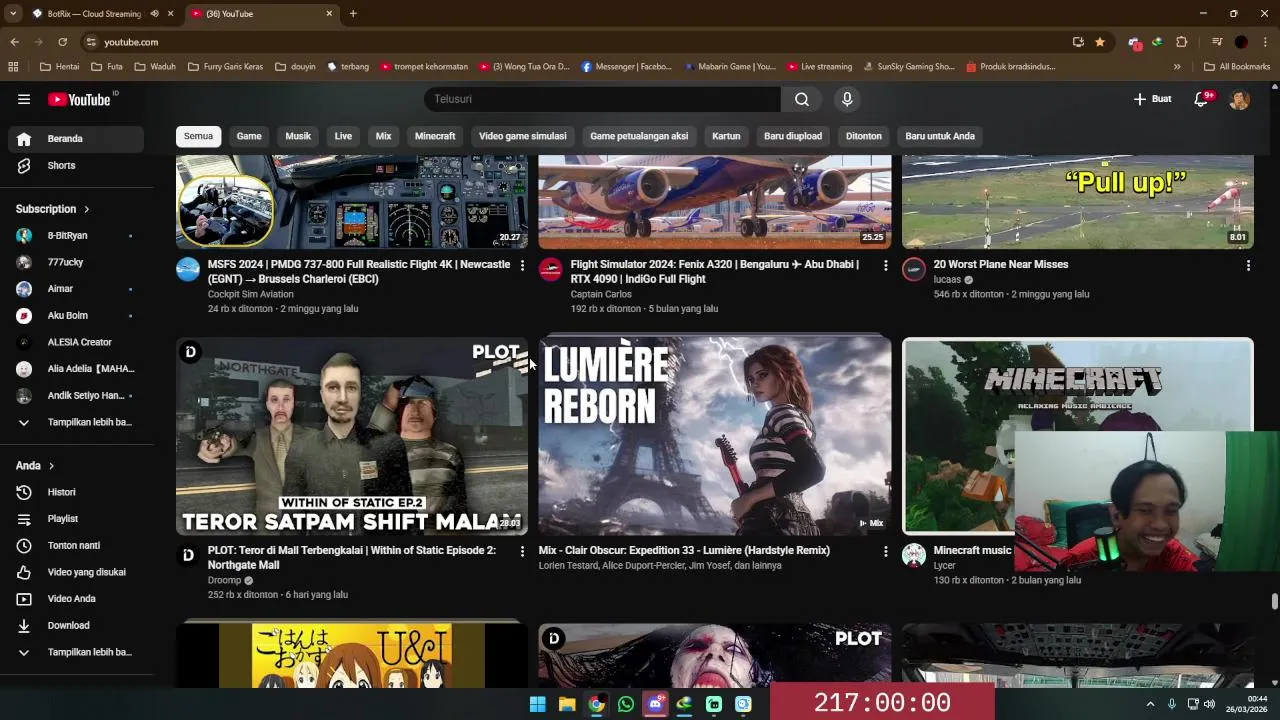The height and width of the screenshot is (720, 1280).
Task: Open the account avatar menu
Action: (1240, 99)
